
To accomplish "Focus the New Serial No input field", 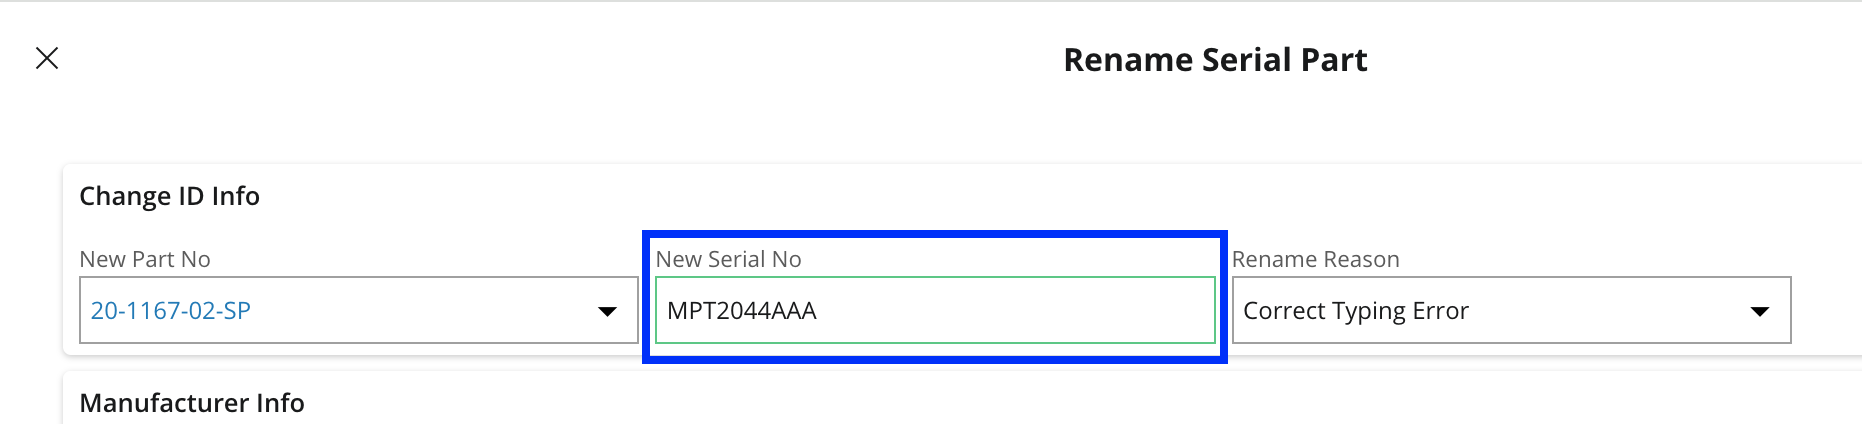I will coord(934,311).
